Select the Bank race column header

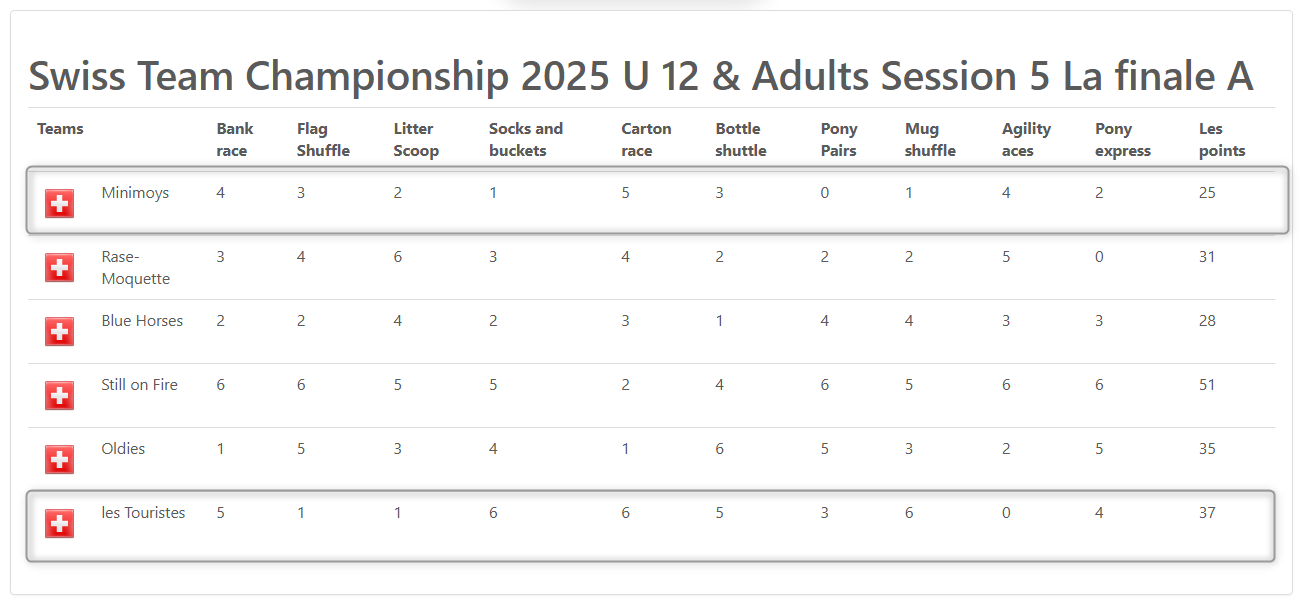(235, 140)
